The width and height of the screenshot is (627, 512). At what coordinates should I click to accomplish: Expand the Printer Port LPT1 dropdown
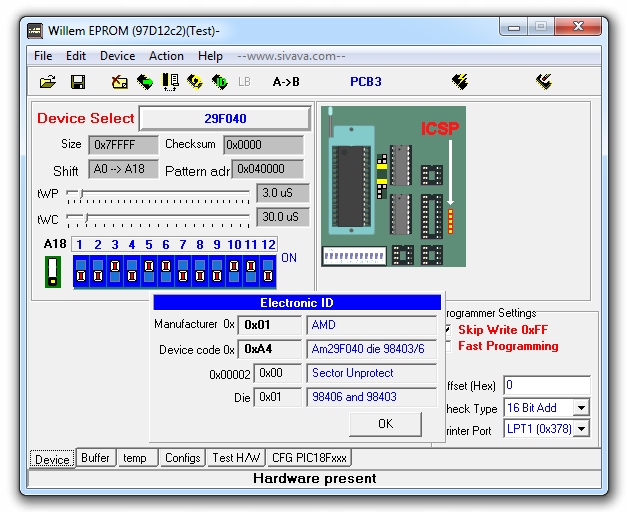click(x=581, y=430)
